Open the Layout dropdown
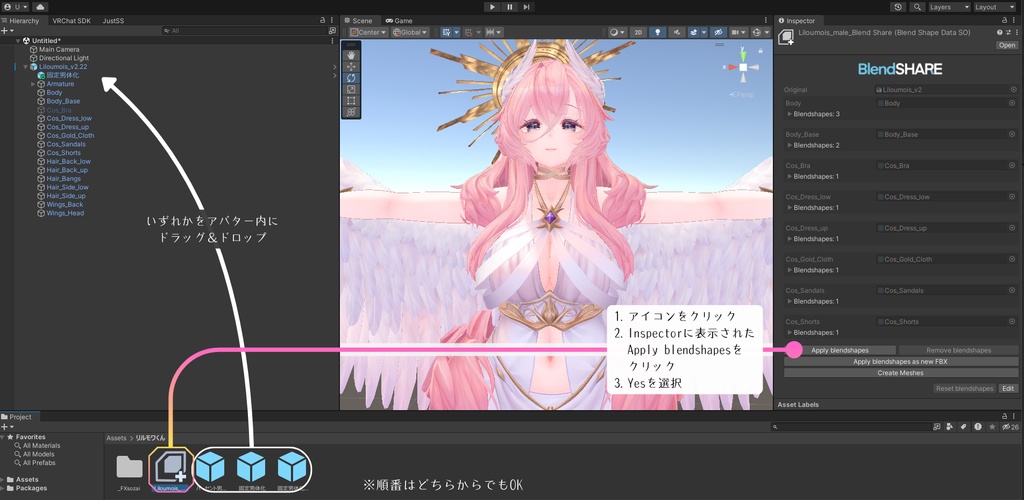The height and width of the screenshot is (500, 1024). [x=995, y=7]
